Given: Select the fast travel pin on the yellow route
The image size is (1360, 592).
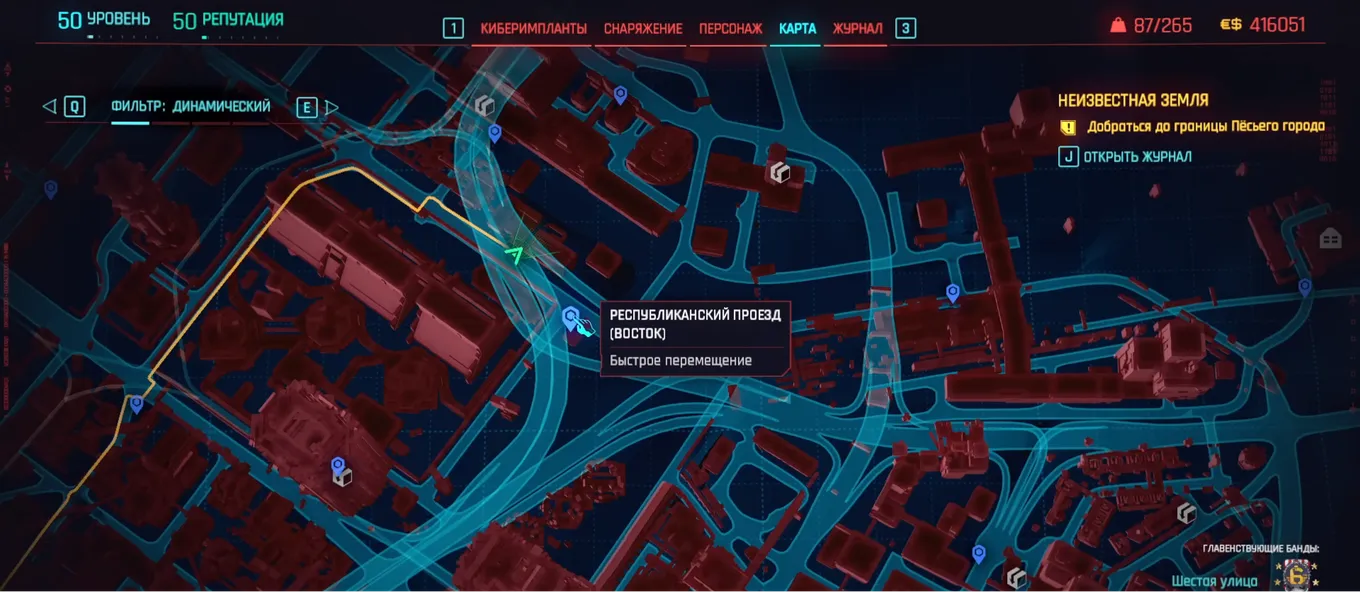Looking at the screenshot, I should tap(136, 404).
